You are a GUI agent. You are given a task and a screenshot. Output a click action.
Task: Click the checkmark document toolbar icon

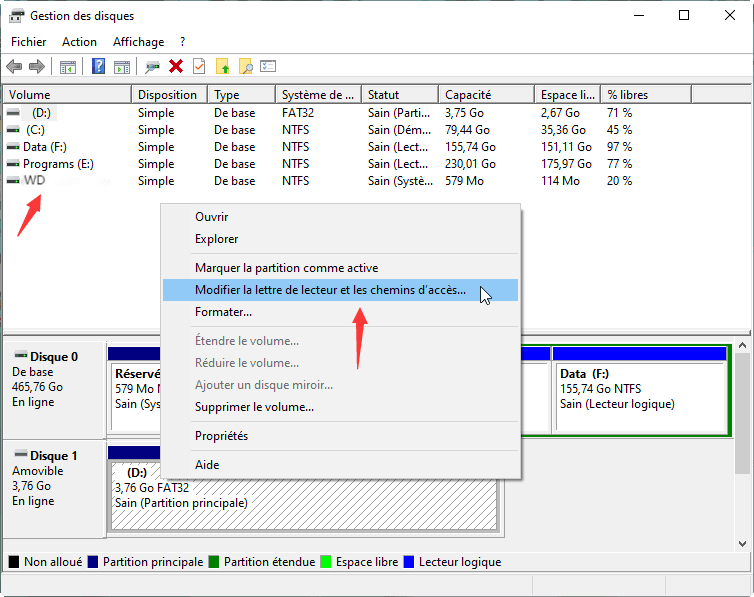[x=198, y=66]
